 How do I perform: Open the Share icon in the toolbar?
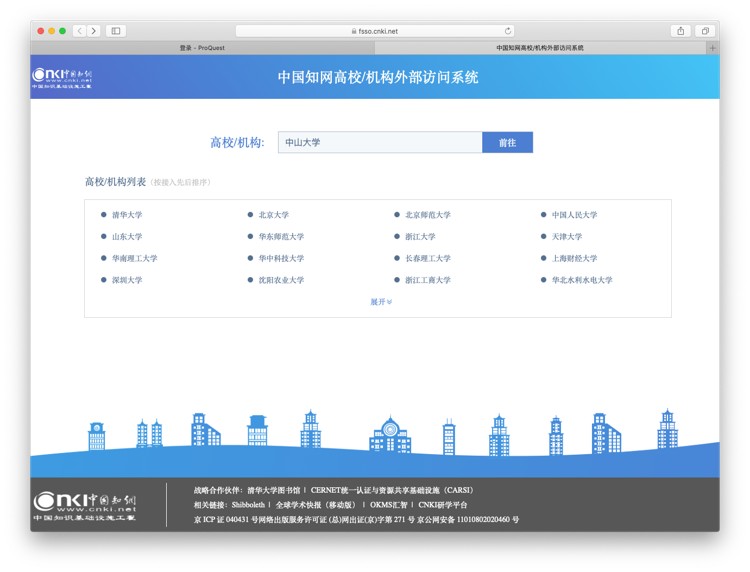pyautogui.click(x=681, y=31)
